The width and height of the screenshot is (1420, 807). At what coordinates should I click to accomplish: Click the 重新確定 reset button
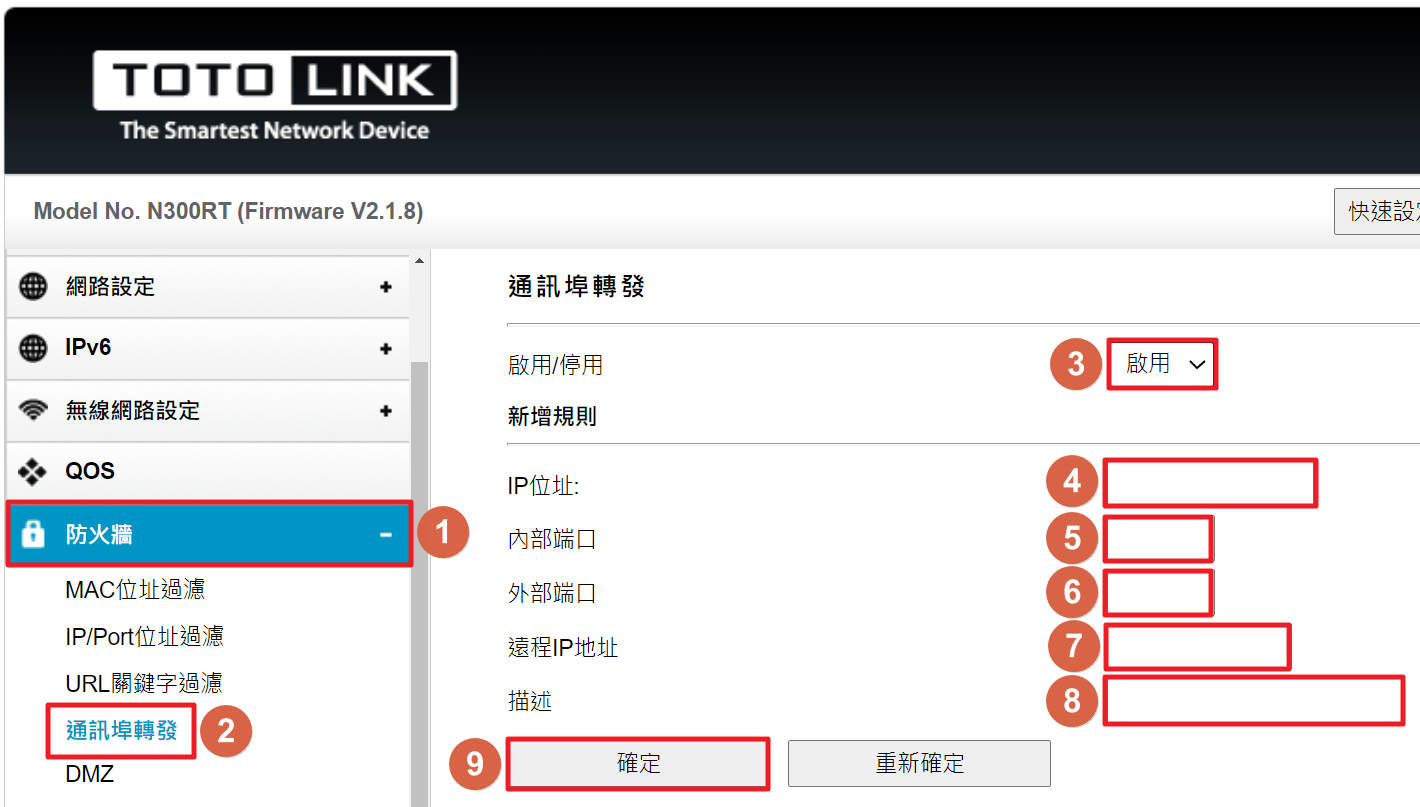[919, 764]
